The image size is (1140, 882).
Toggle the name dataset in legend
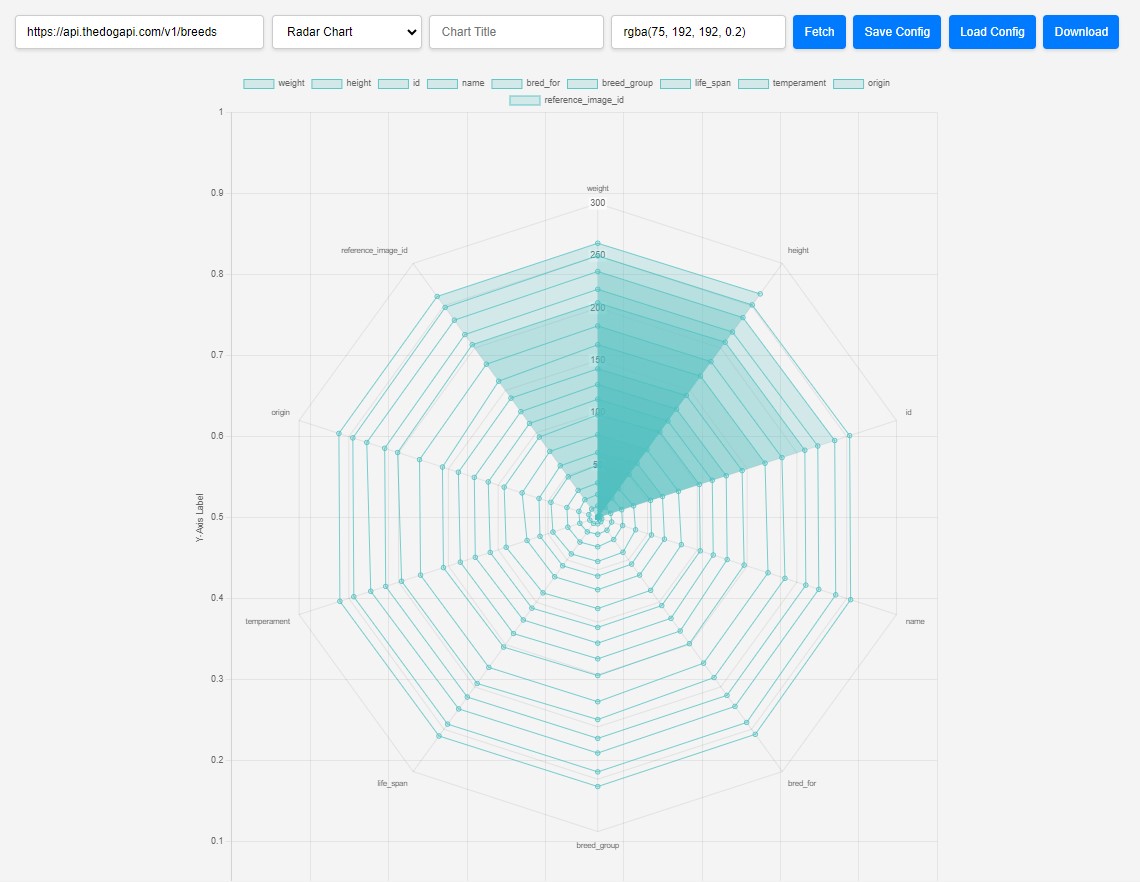[456, 84]
